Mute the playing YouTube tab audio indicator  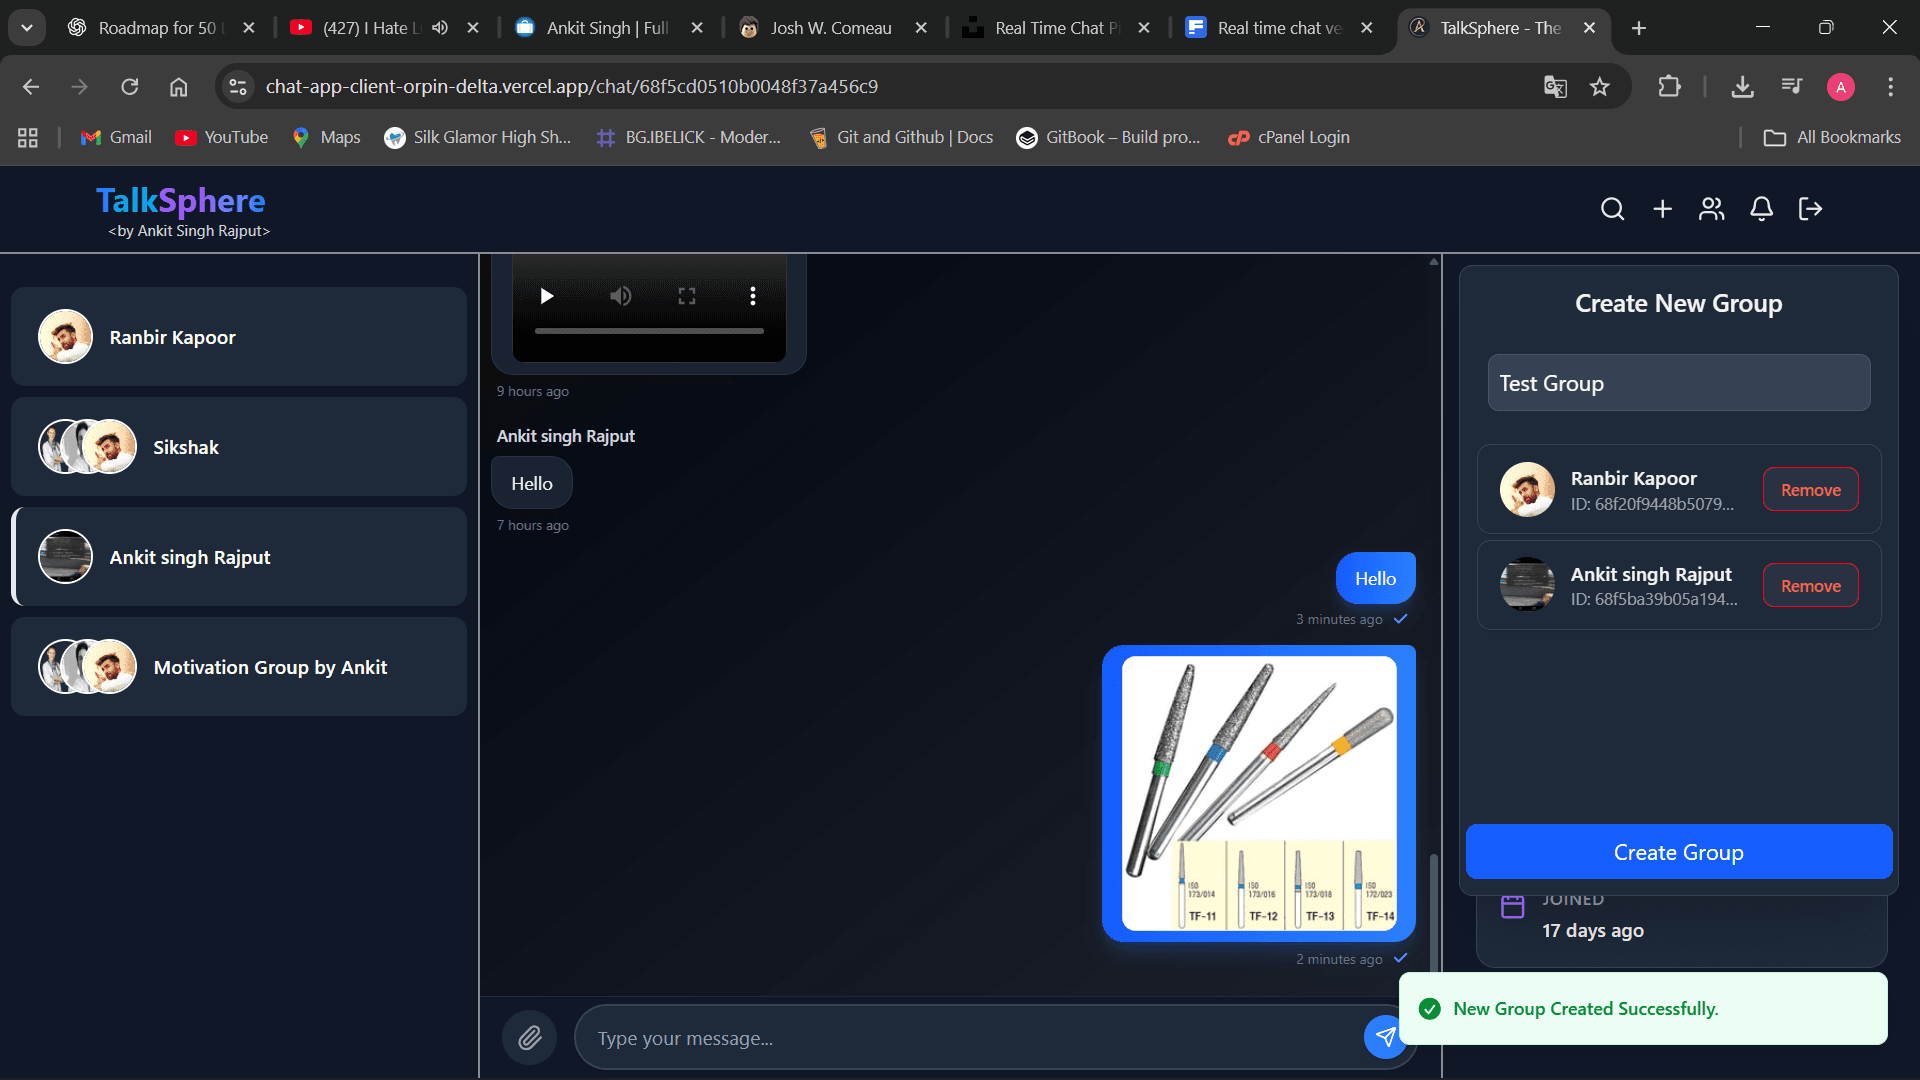tap(440, 28)
